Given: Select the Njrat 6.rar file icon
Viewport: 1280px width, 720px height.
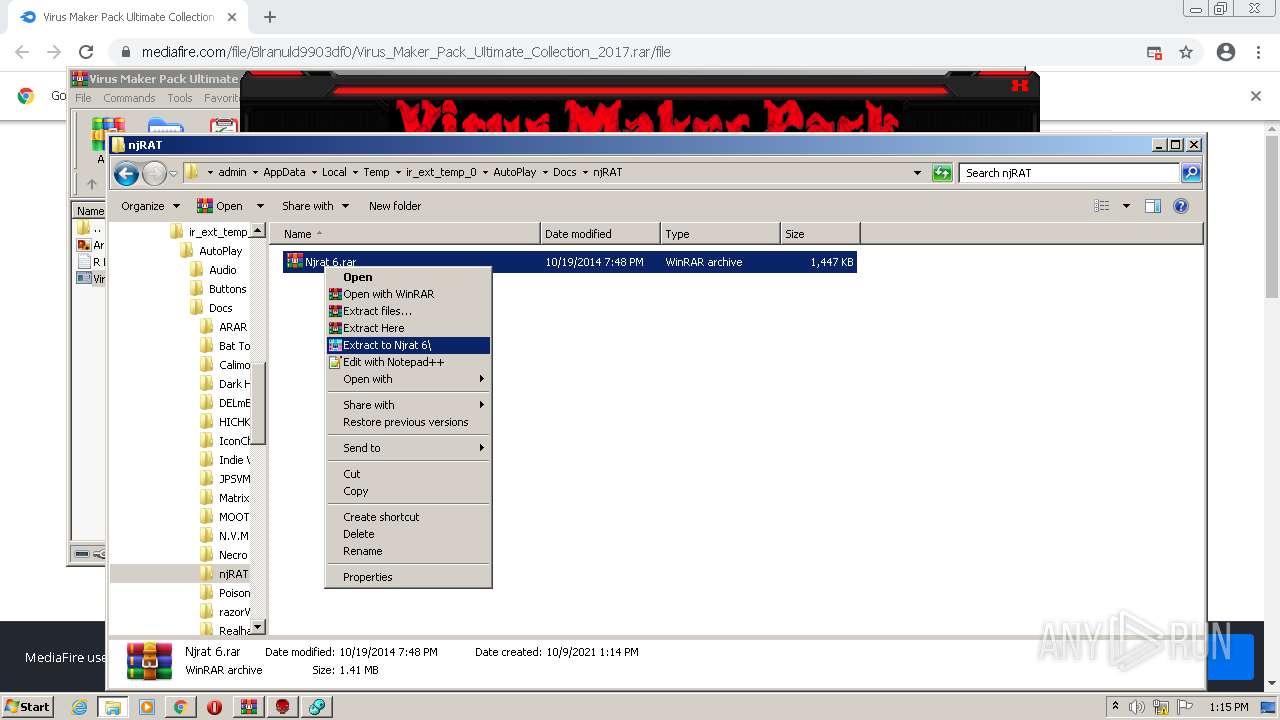Looking at the screenshot, I should pos(294,261).
